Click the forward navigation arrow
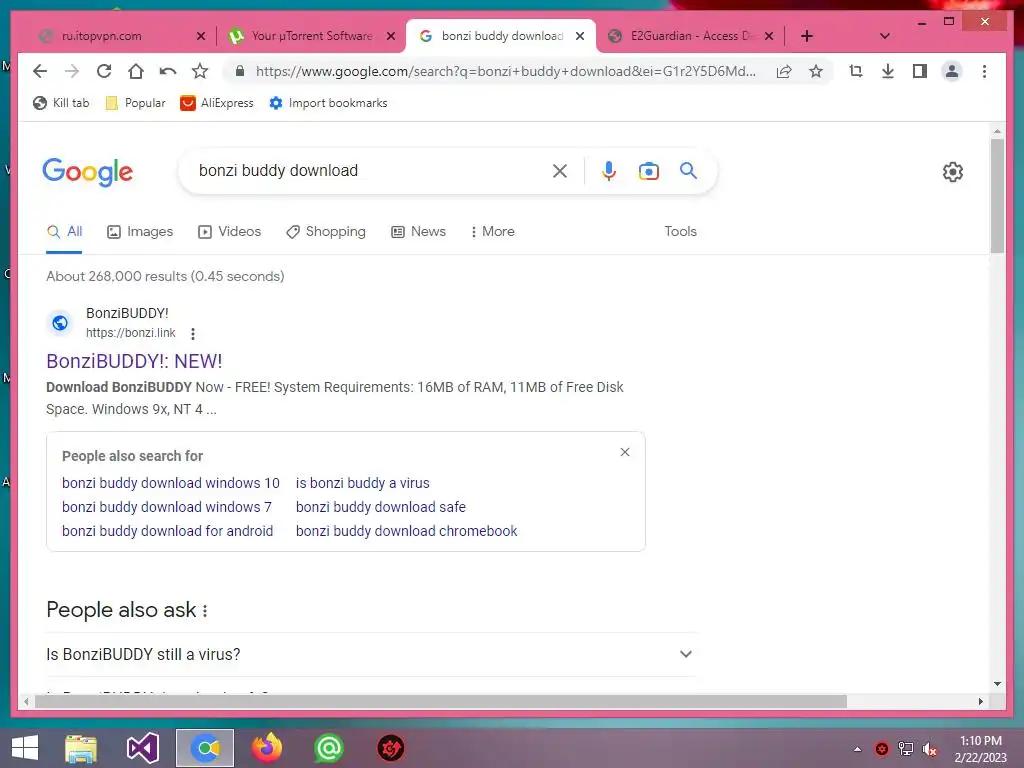 pos(72,71)
